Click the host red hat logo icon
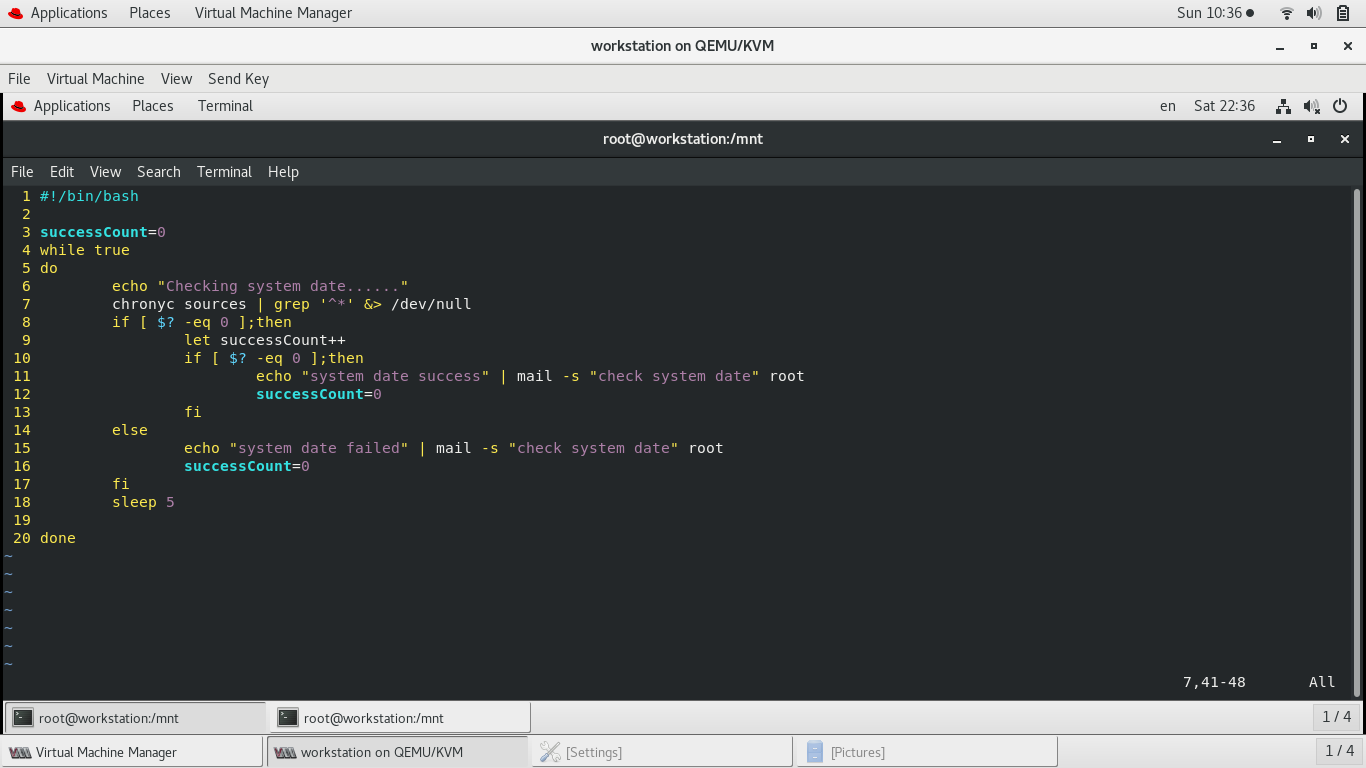This screenshot has width=1366, height=768. pos(15,13)
